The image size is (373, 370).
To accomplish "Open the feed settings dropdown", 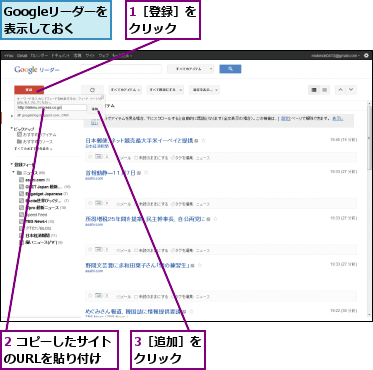I will coord(204,90).
